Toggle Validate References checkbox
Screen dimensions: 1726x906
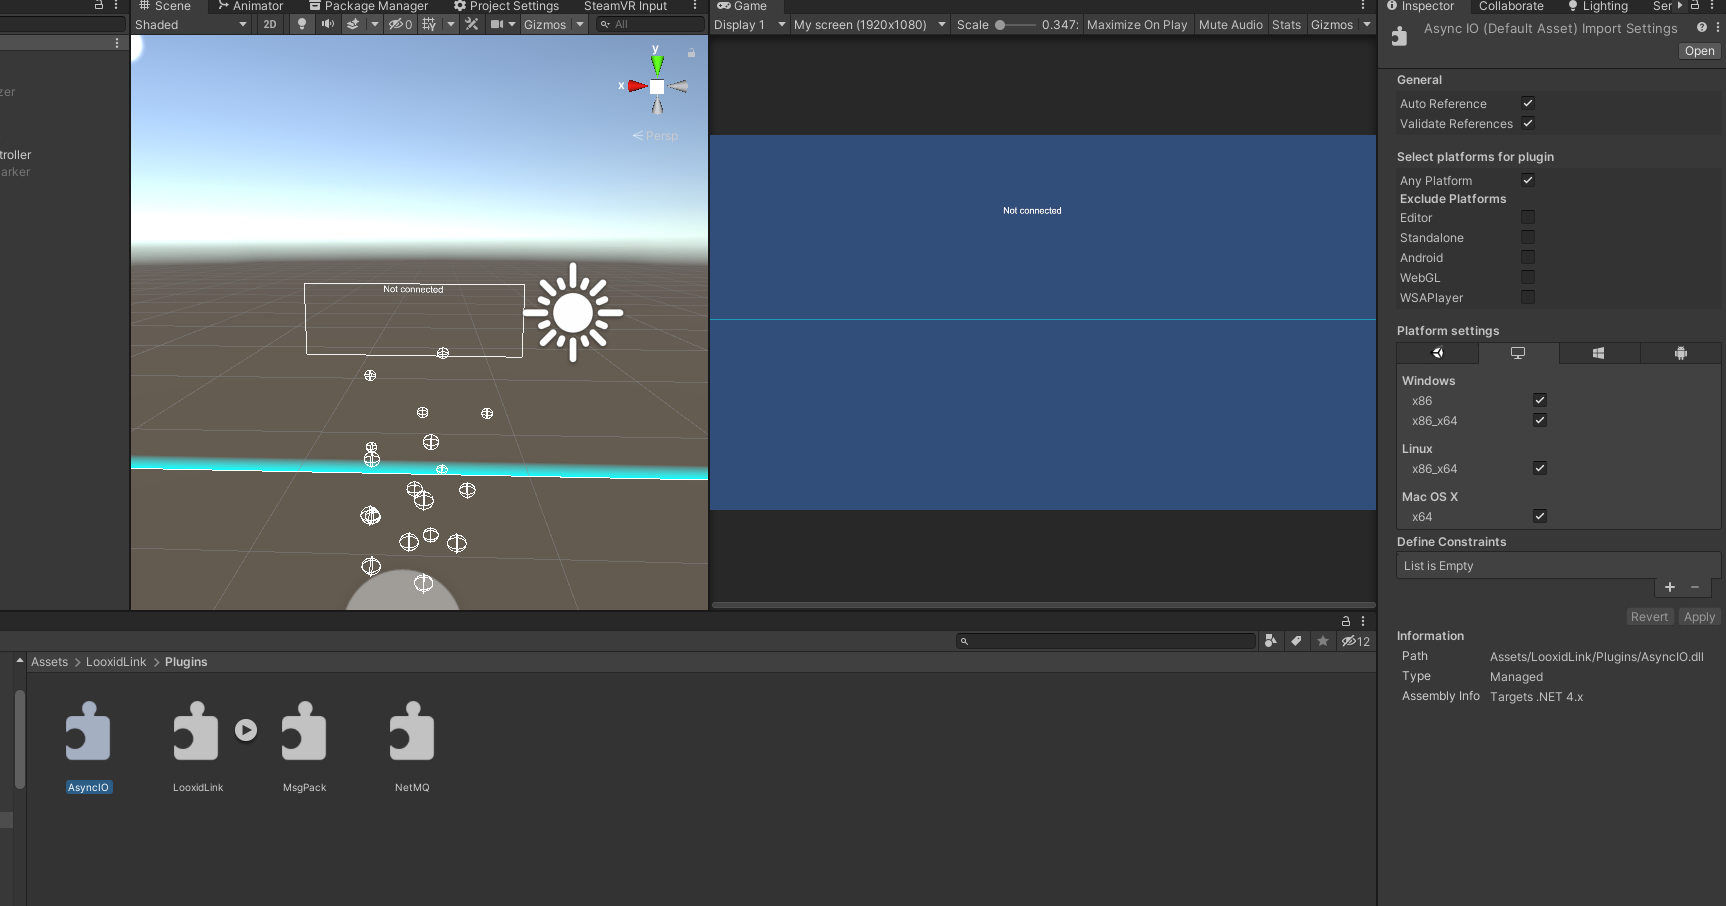click(1528, 123)
